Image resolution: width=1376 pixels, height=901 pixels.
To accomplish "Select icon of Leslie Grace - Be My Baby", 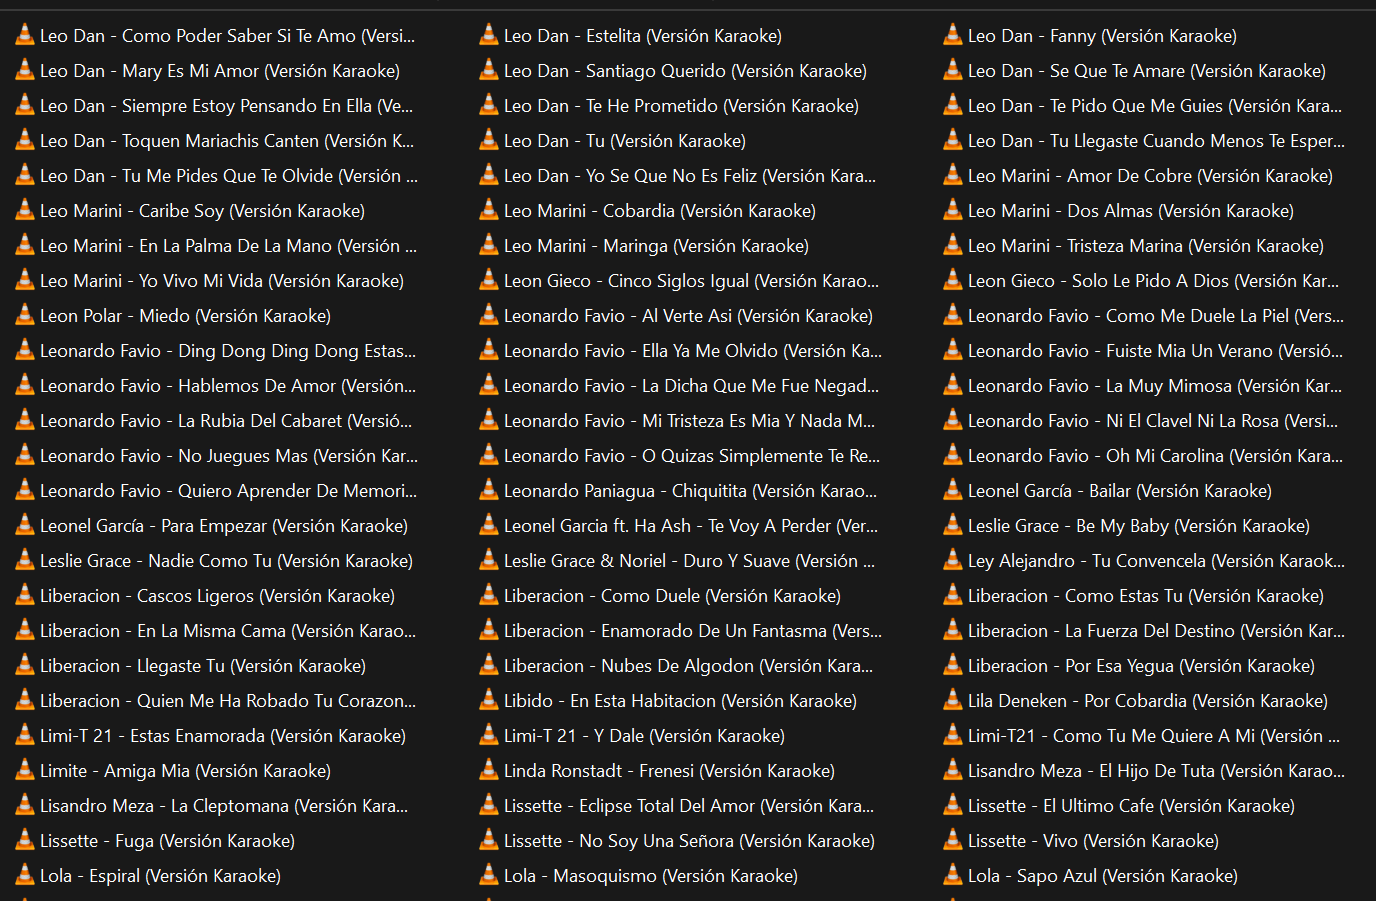I will 953,525.
